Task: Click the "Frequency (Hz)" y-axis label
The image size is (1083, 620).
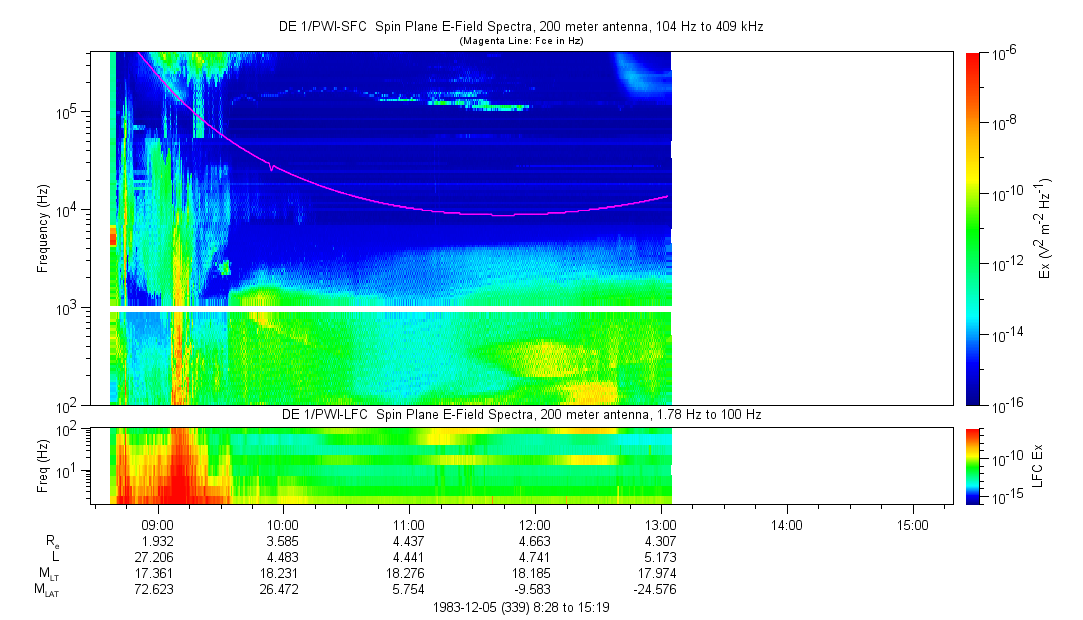Action: [x=43, y=228]
